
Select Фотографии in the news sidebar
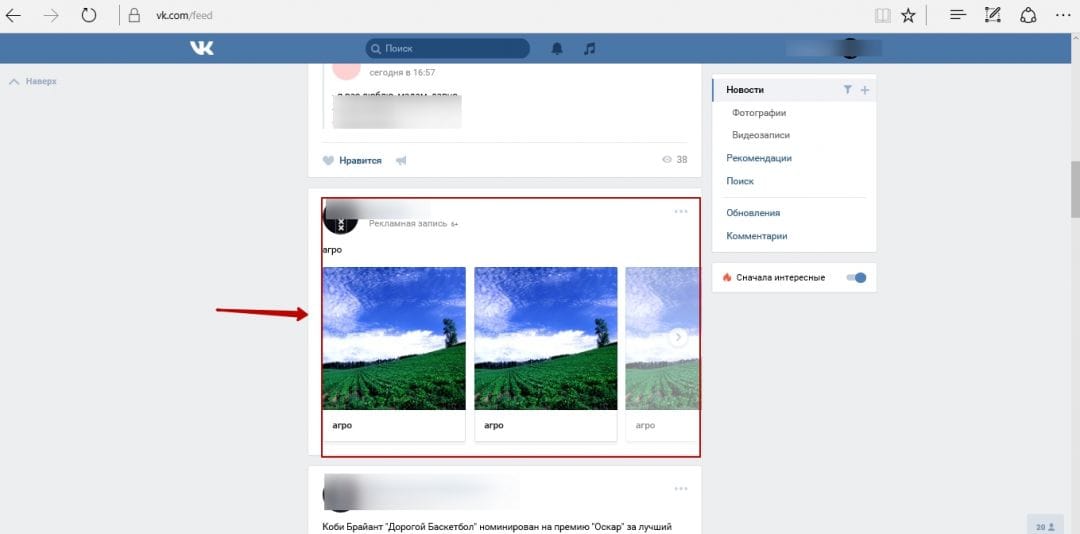(x=759, y=113)
